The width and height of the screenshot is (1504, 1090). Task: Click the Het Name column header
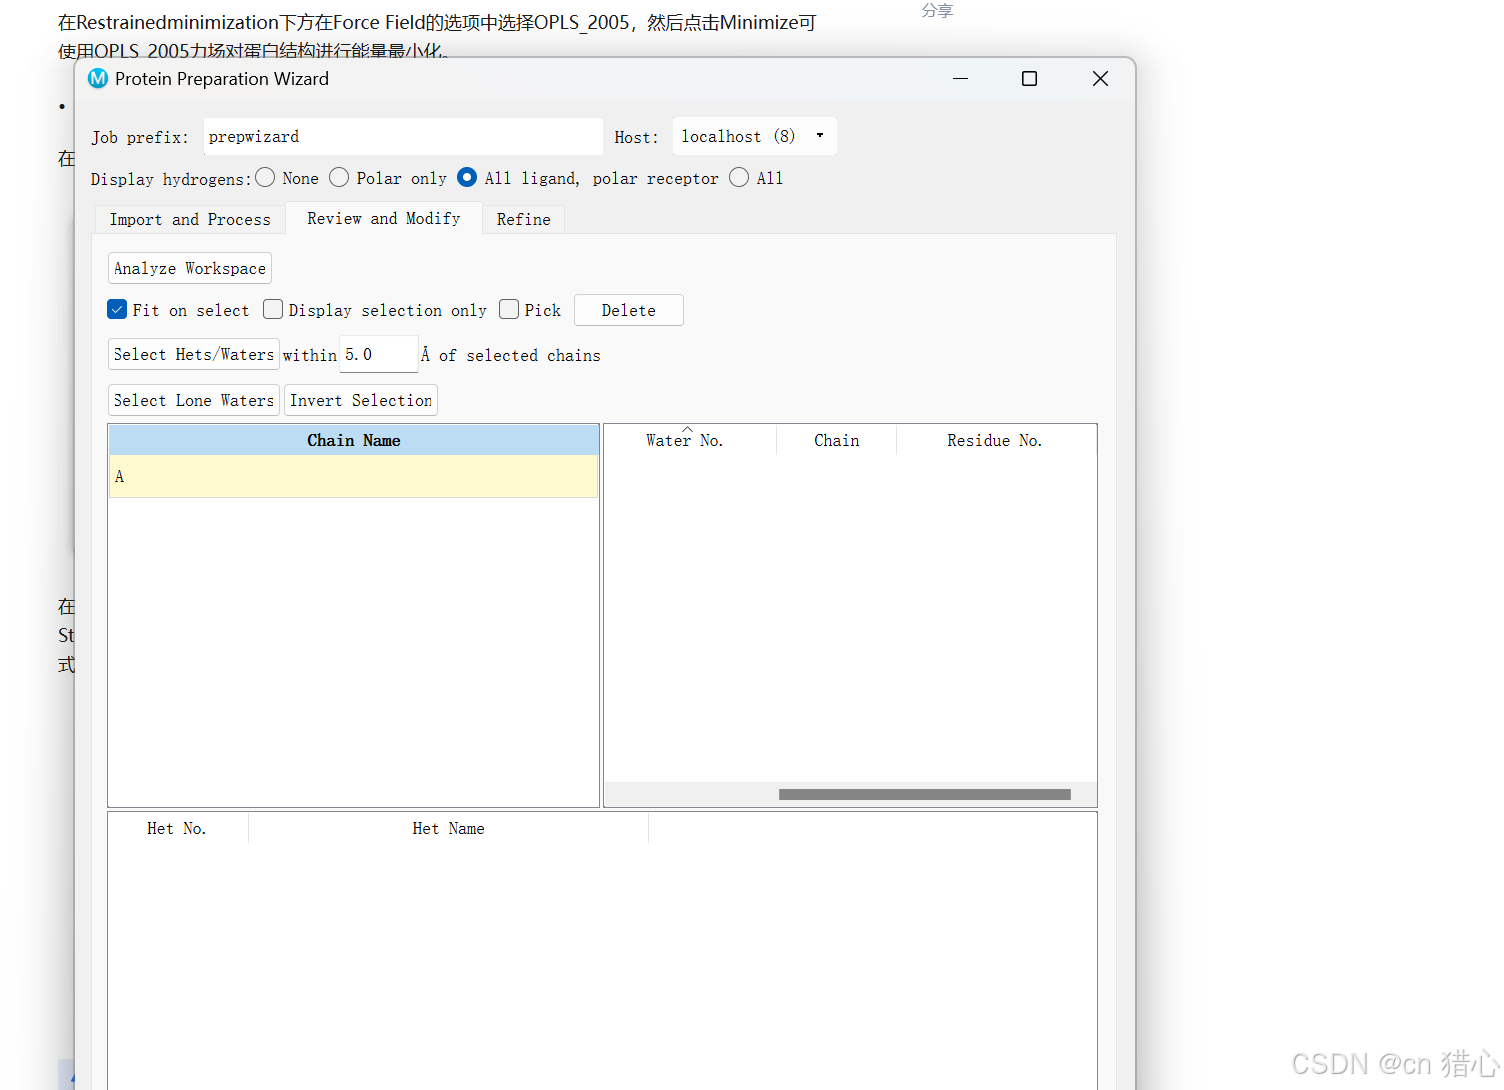coord(448,828)
